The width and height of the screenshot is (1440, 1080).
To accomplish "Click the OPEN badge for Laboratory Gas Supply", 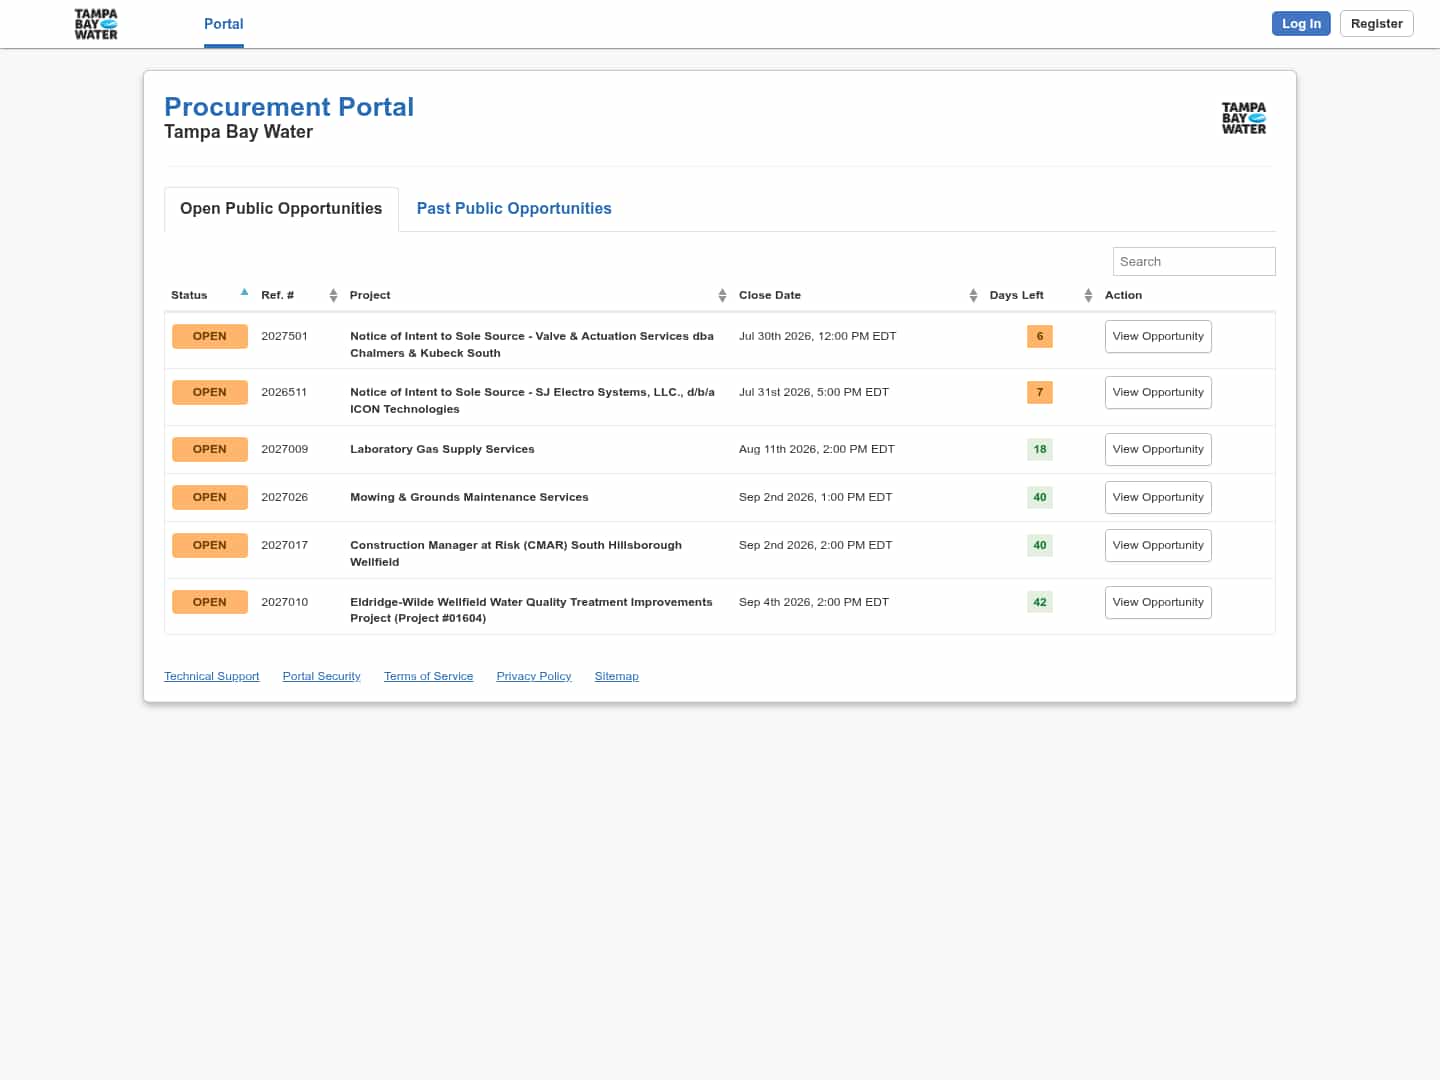I will coord(210,449).
